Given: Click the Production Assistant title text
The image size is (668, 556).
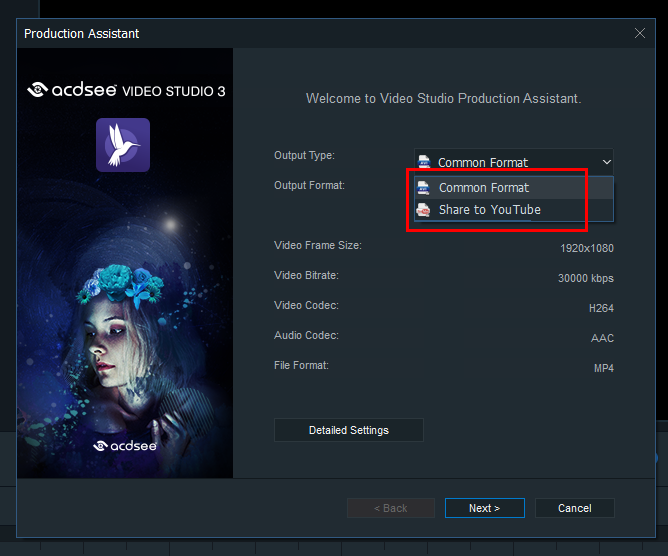Looking at the screenshot, I should [81, 33].
